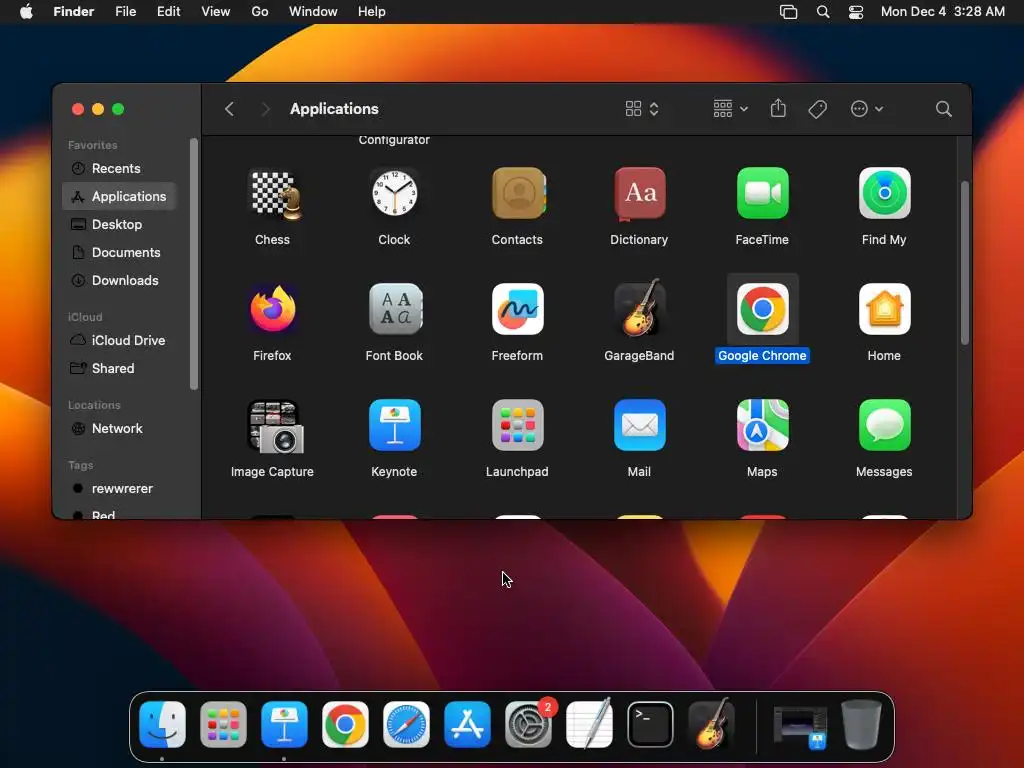Open the Help menu
The height and width of the screenshot is (768, 1024).
pyautogui.click(x=372, y=12)
